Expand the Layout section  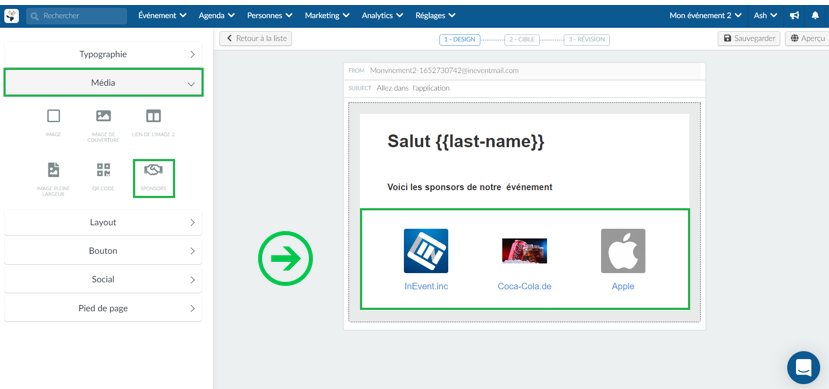[103, 223]
